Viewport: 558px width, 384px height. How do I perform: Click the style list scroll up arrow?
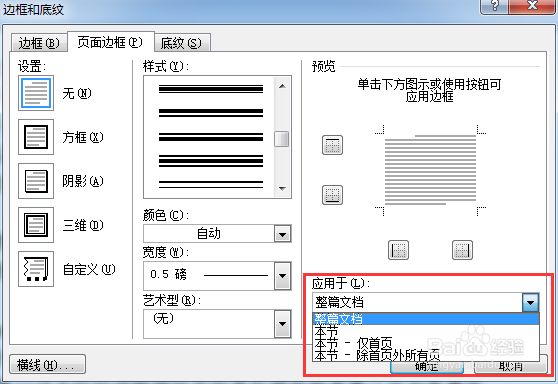click(282, 86)
